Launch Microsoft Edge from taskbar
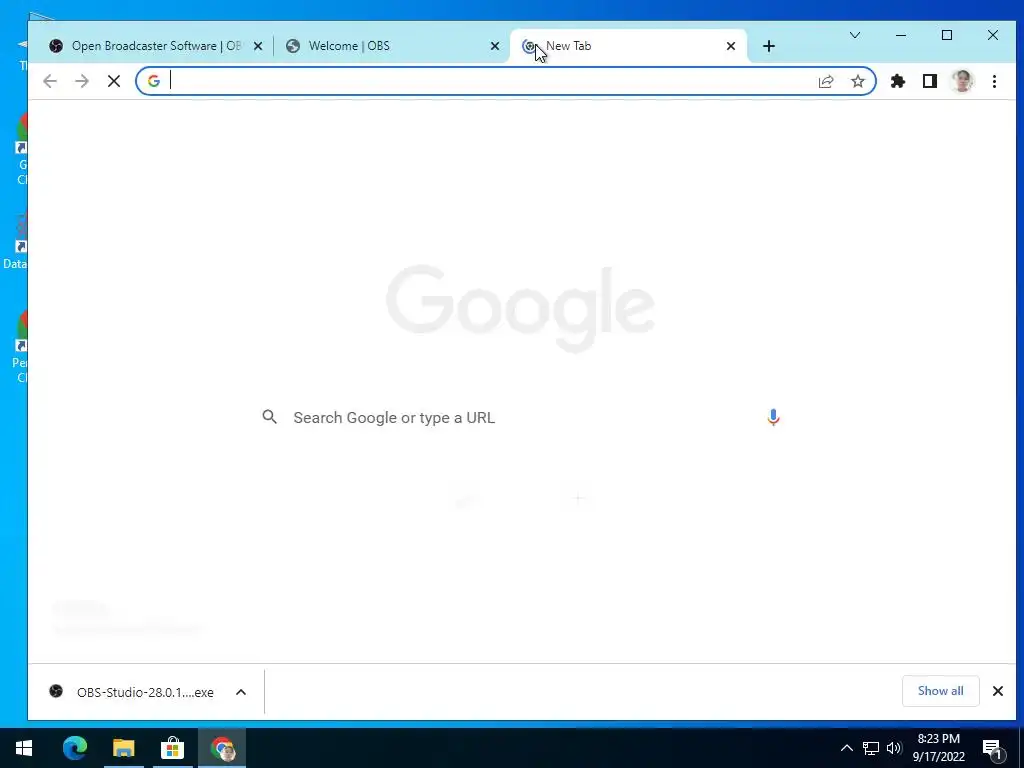The image size is (1024, 768). tap(74, 748)
